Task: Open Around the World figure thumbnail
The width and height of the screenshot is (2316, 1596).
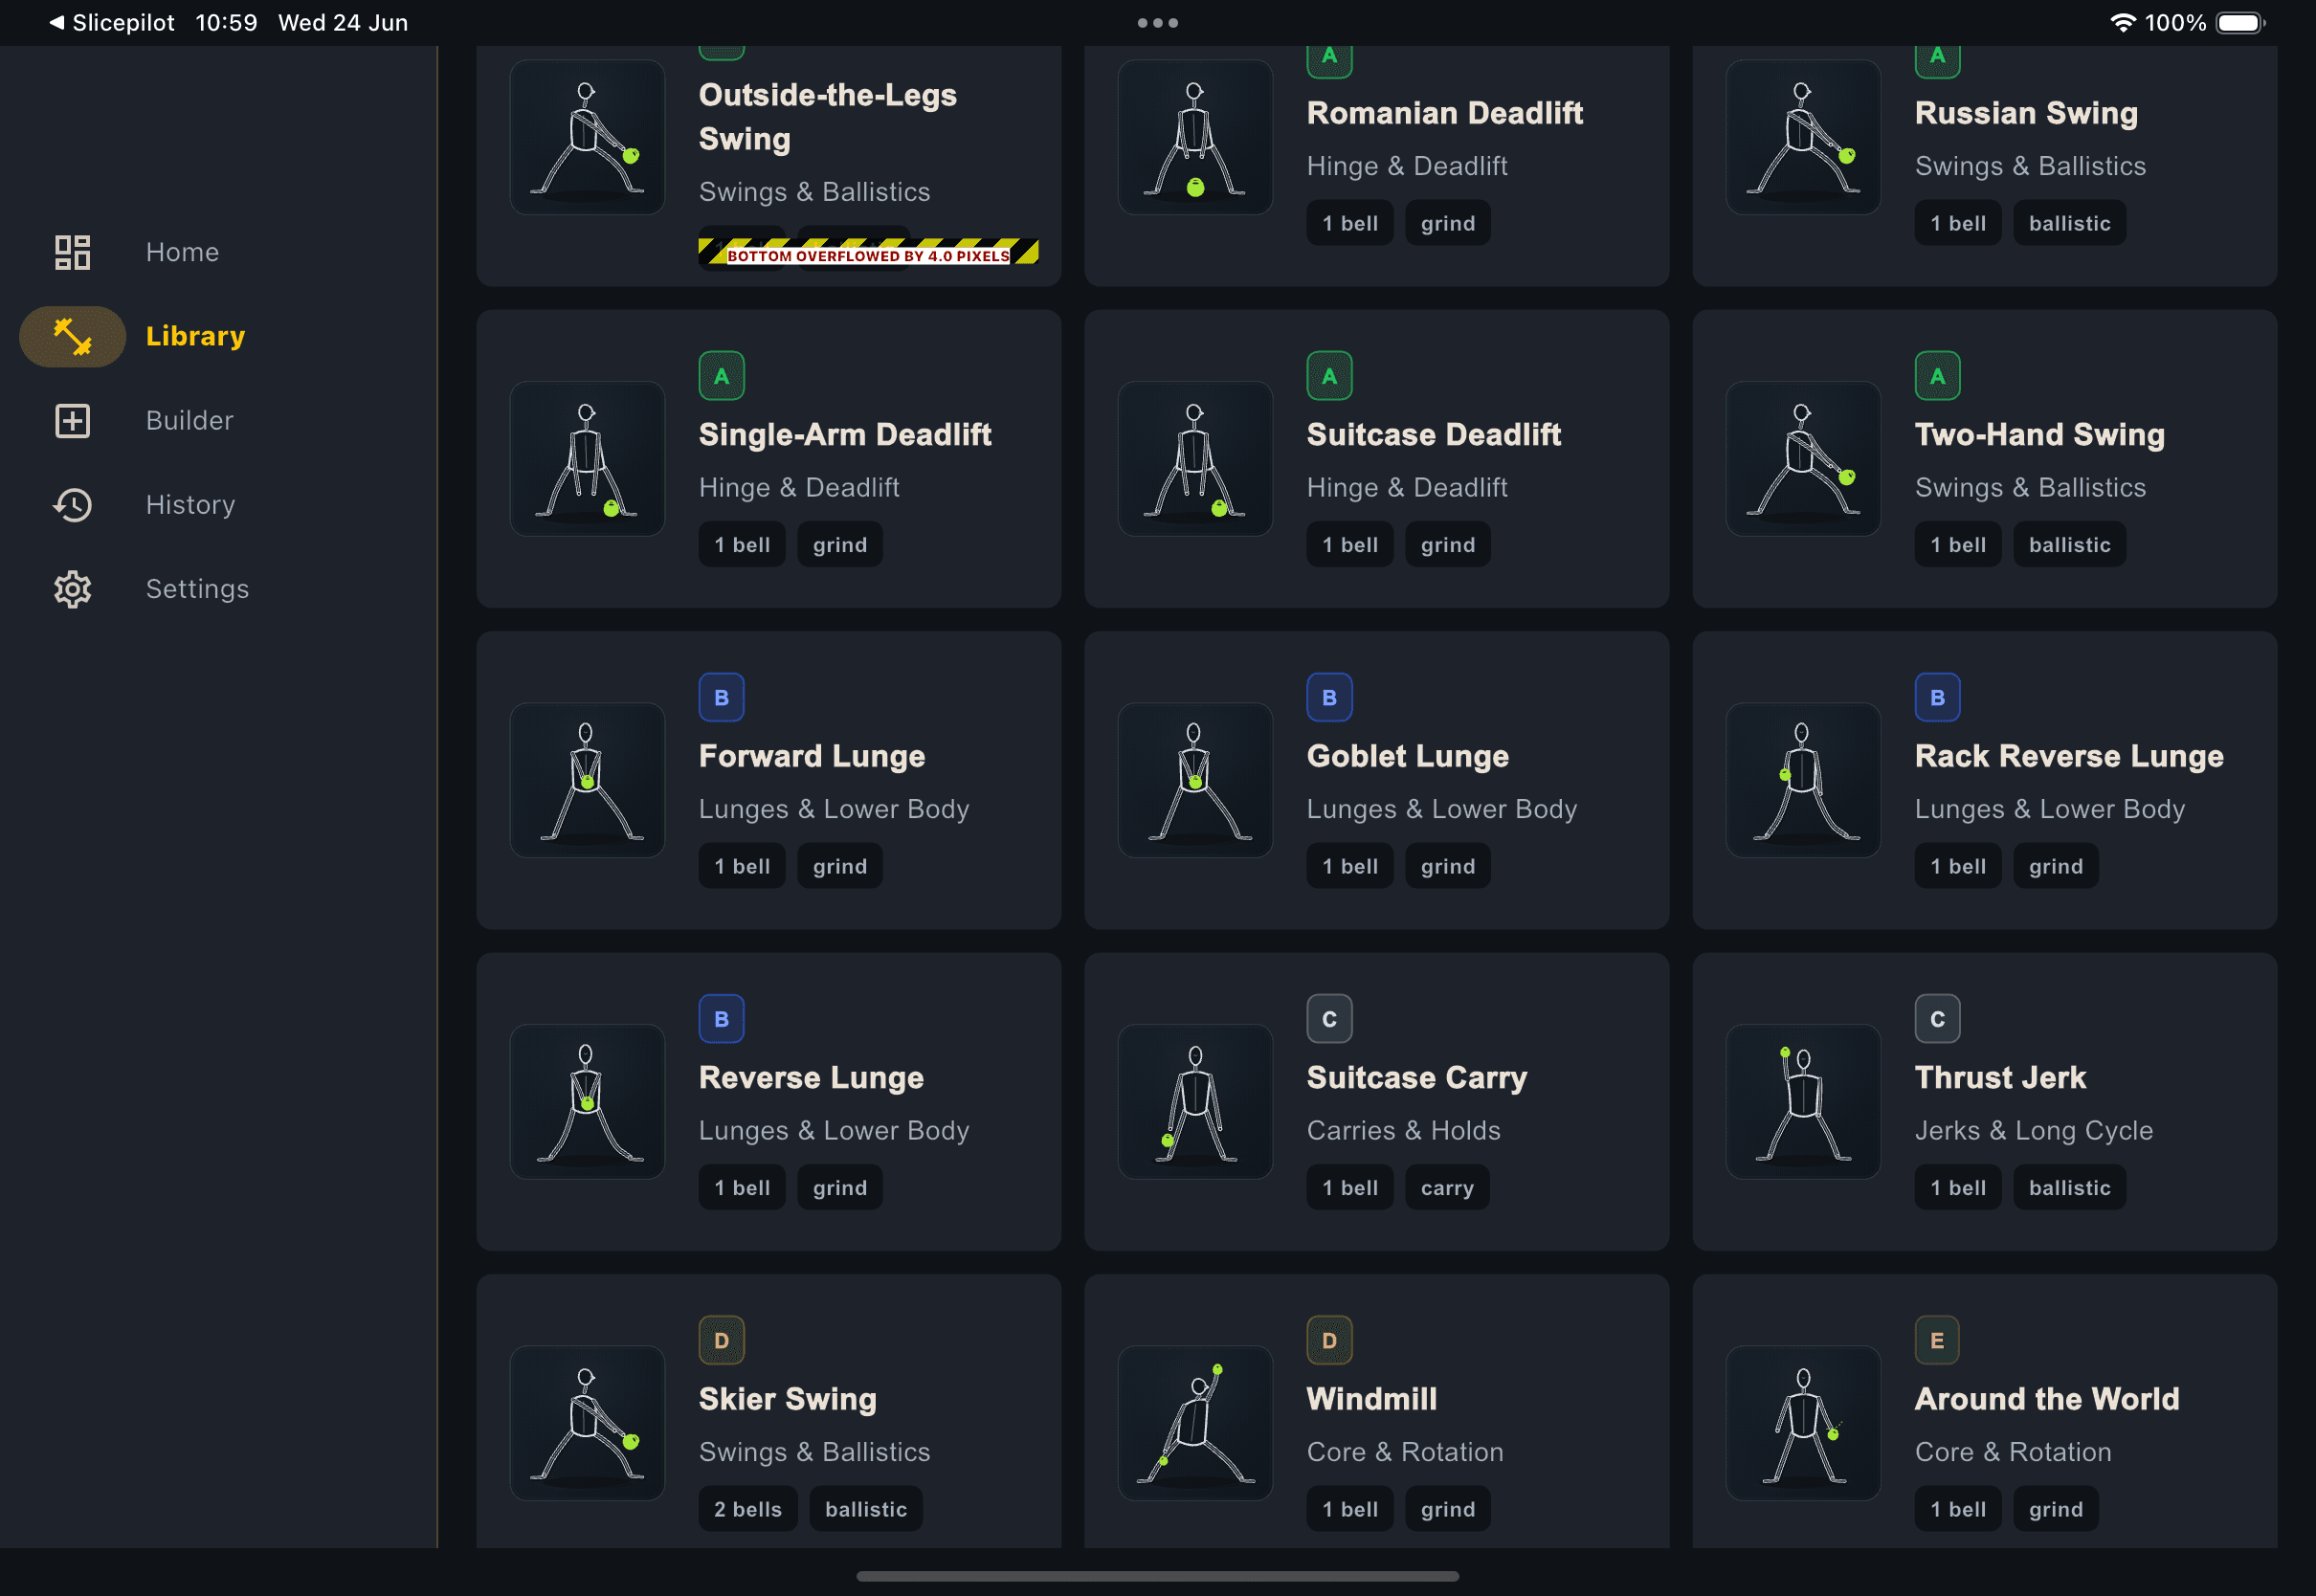Action: [1803, 1423]
